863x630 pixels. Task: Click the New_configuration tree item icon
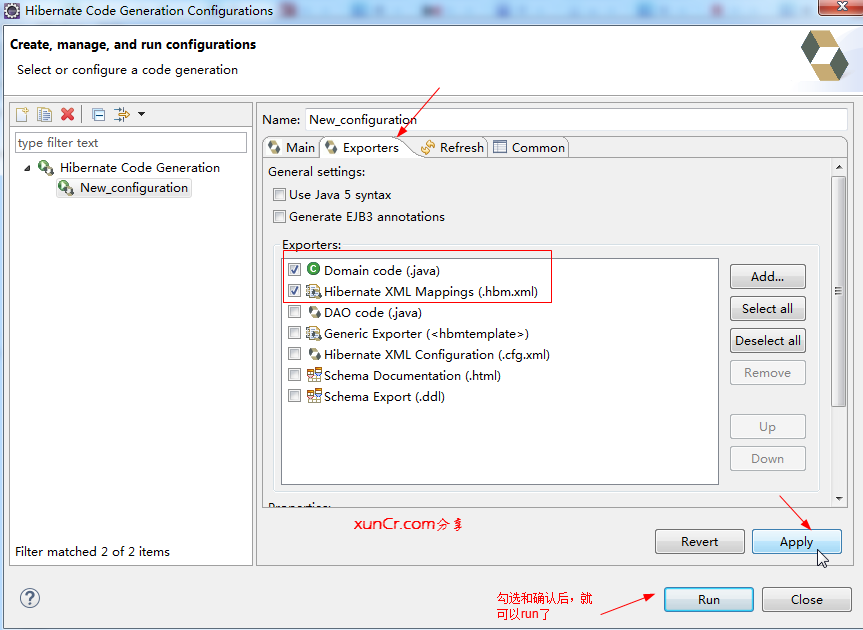66,188
